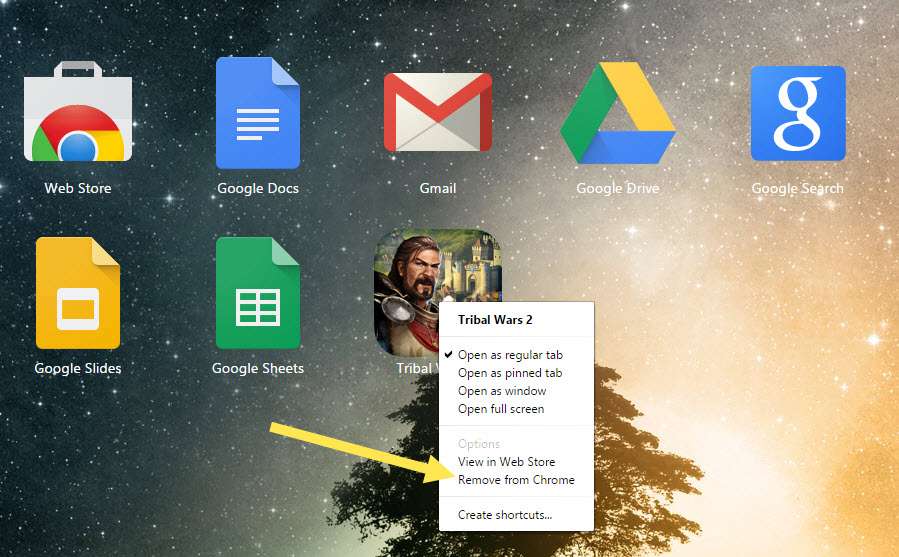The height and width of the screenshot is (557, 899).
Task: Select 'Open as window' option
Action: point(502,391)
